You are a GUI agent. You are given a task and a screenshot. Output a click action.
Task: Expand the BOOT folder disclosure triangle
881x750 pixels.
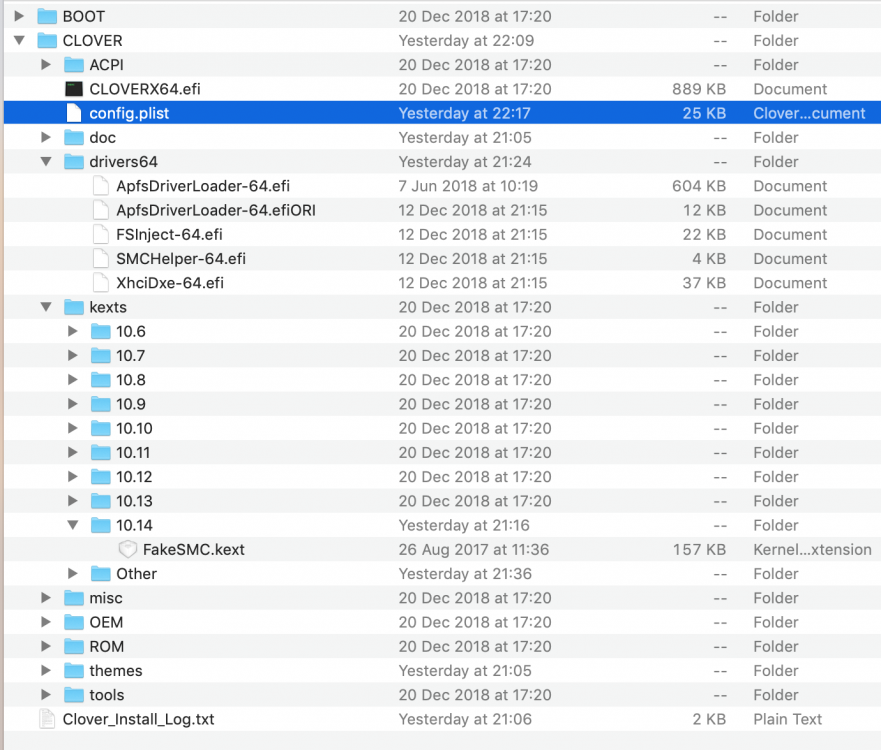pos(19,16)
